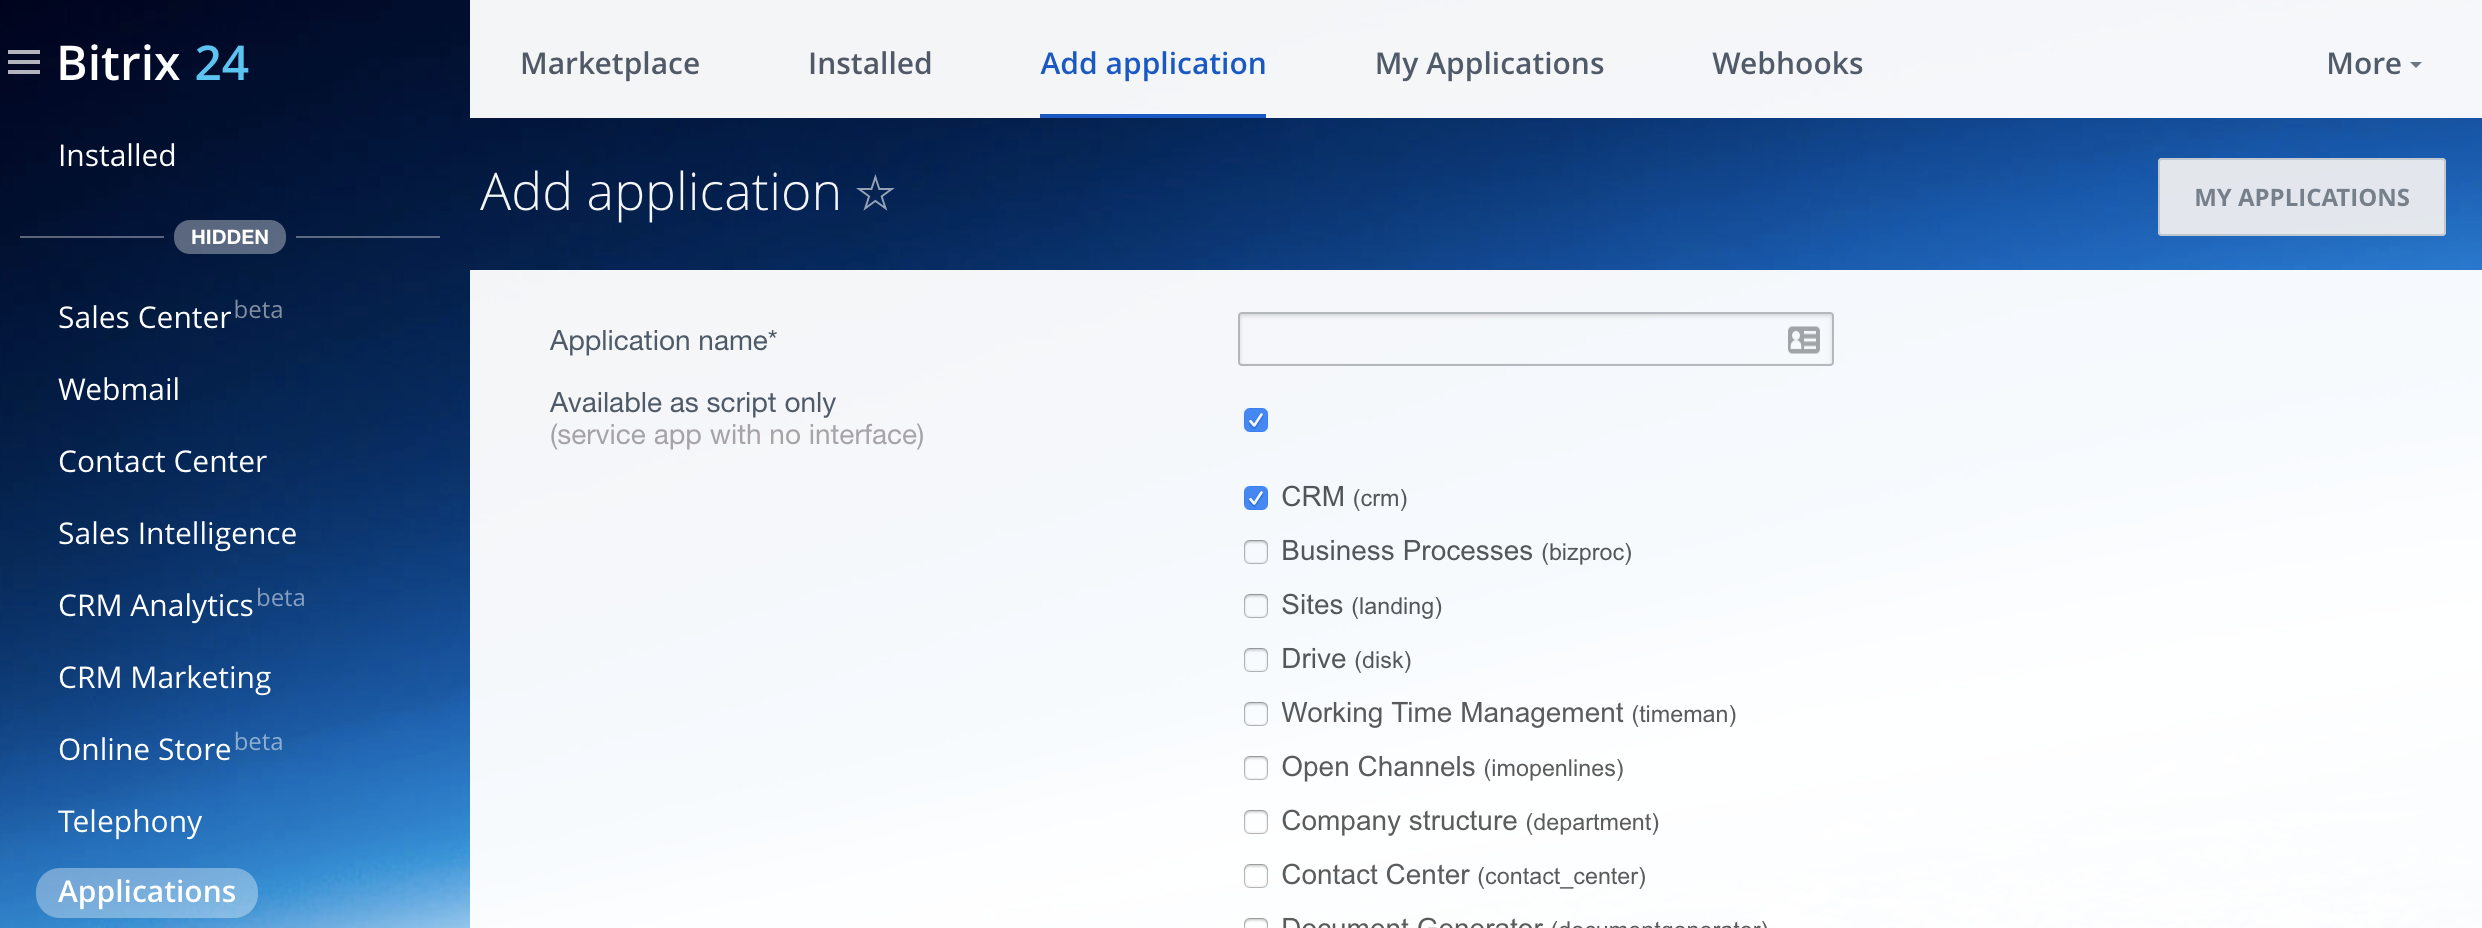Click the Application name text field
The height and width of the screenshot is (928, 2482).
1535,339
